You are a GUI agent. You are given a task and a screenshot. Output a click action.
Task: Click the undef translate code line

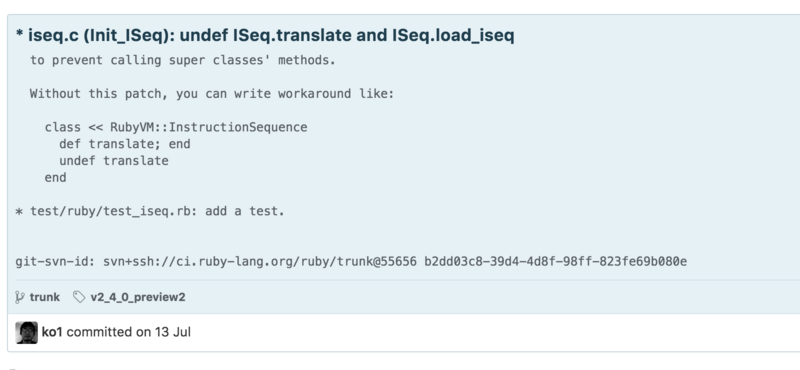[114, 161]
